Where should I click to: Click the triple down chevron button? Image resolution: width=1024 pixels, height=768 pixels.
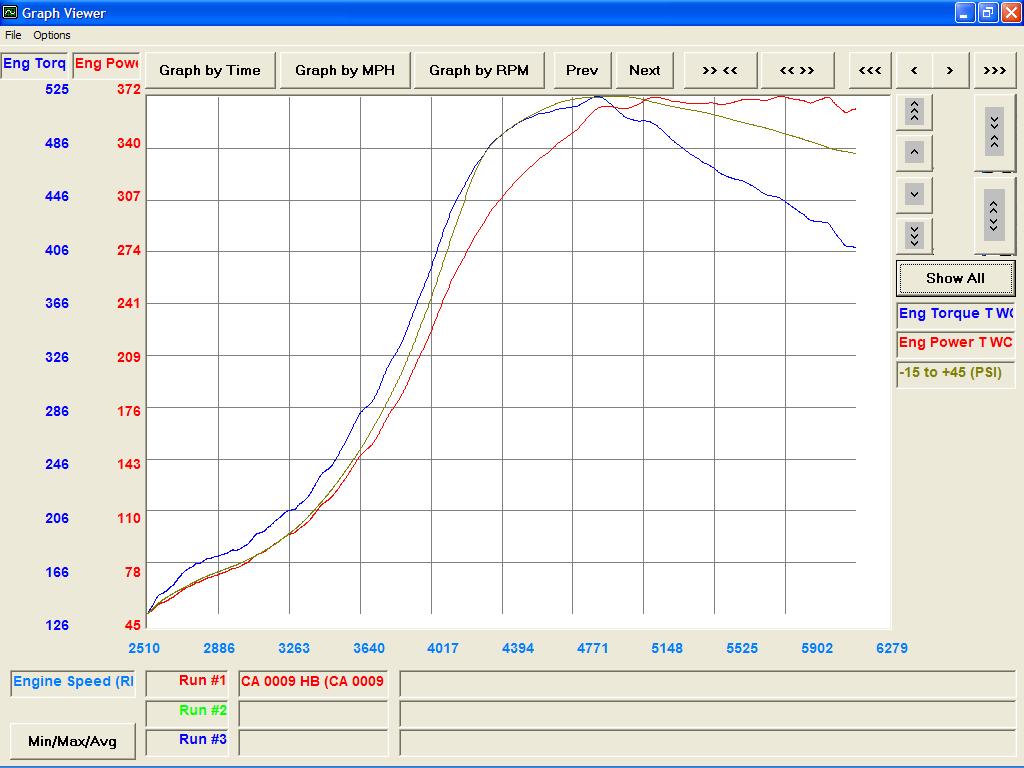coord(914,235)
